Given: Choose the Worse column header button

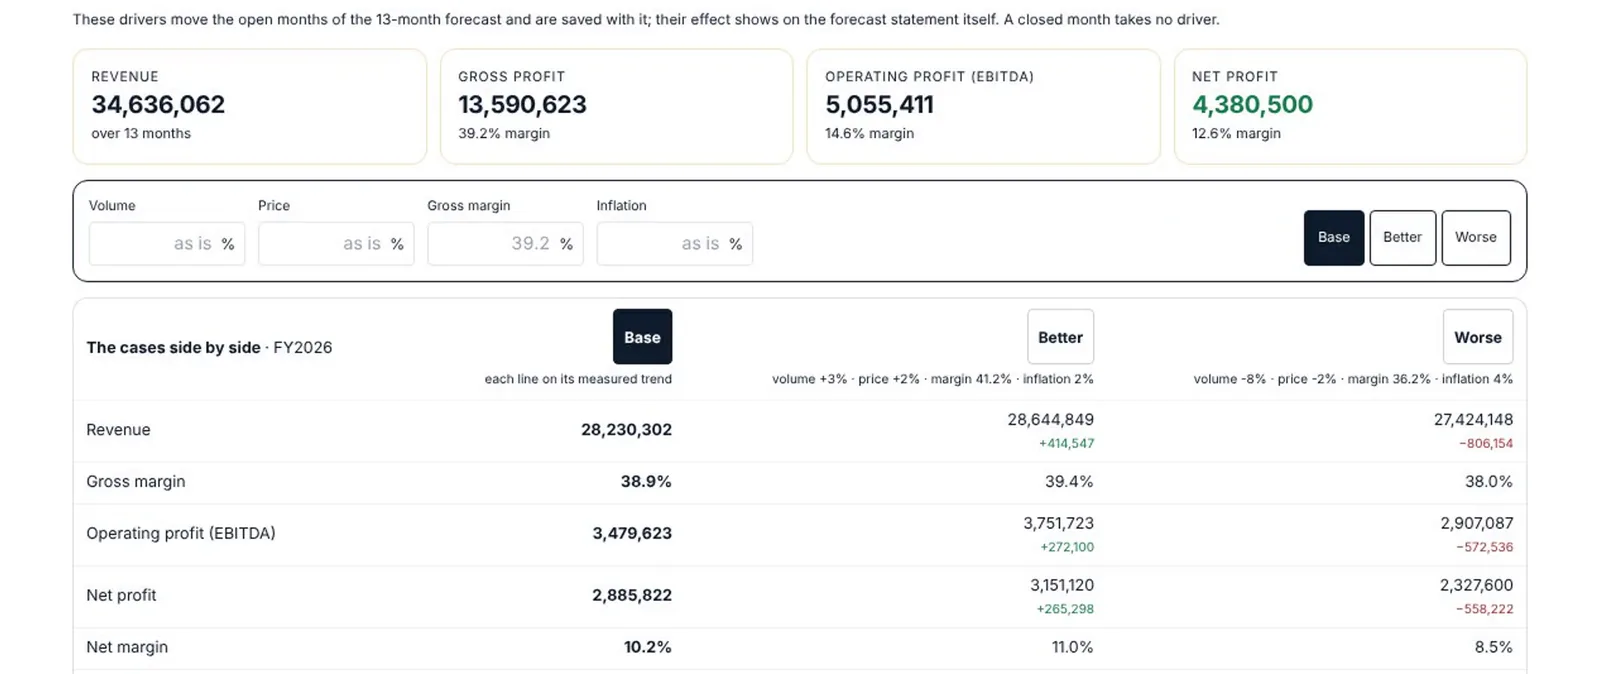Looking at the screenshot, I should pos(1477,337).
